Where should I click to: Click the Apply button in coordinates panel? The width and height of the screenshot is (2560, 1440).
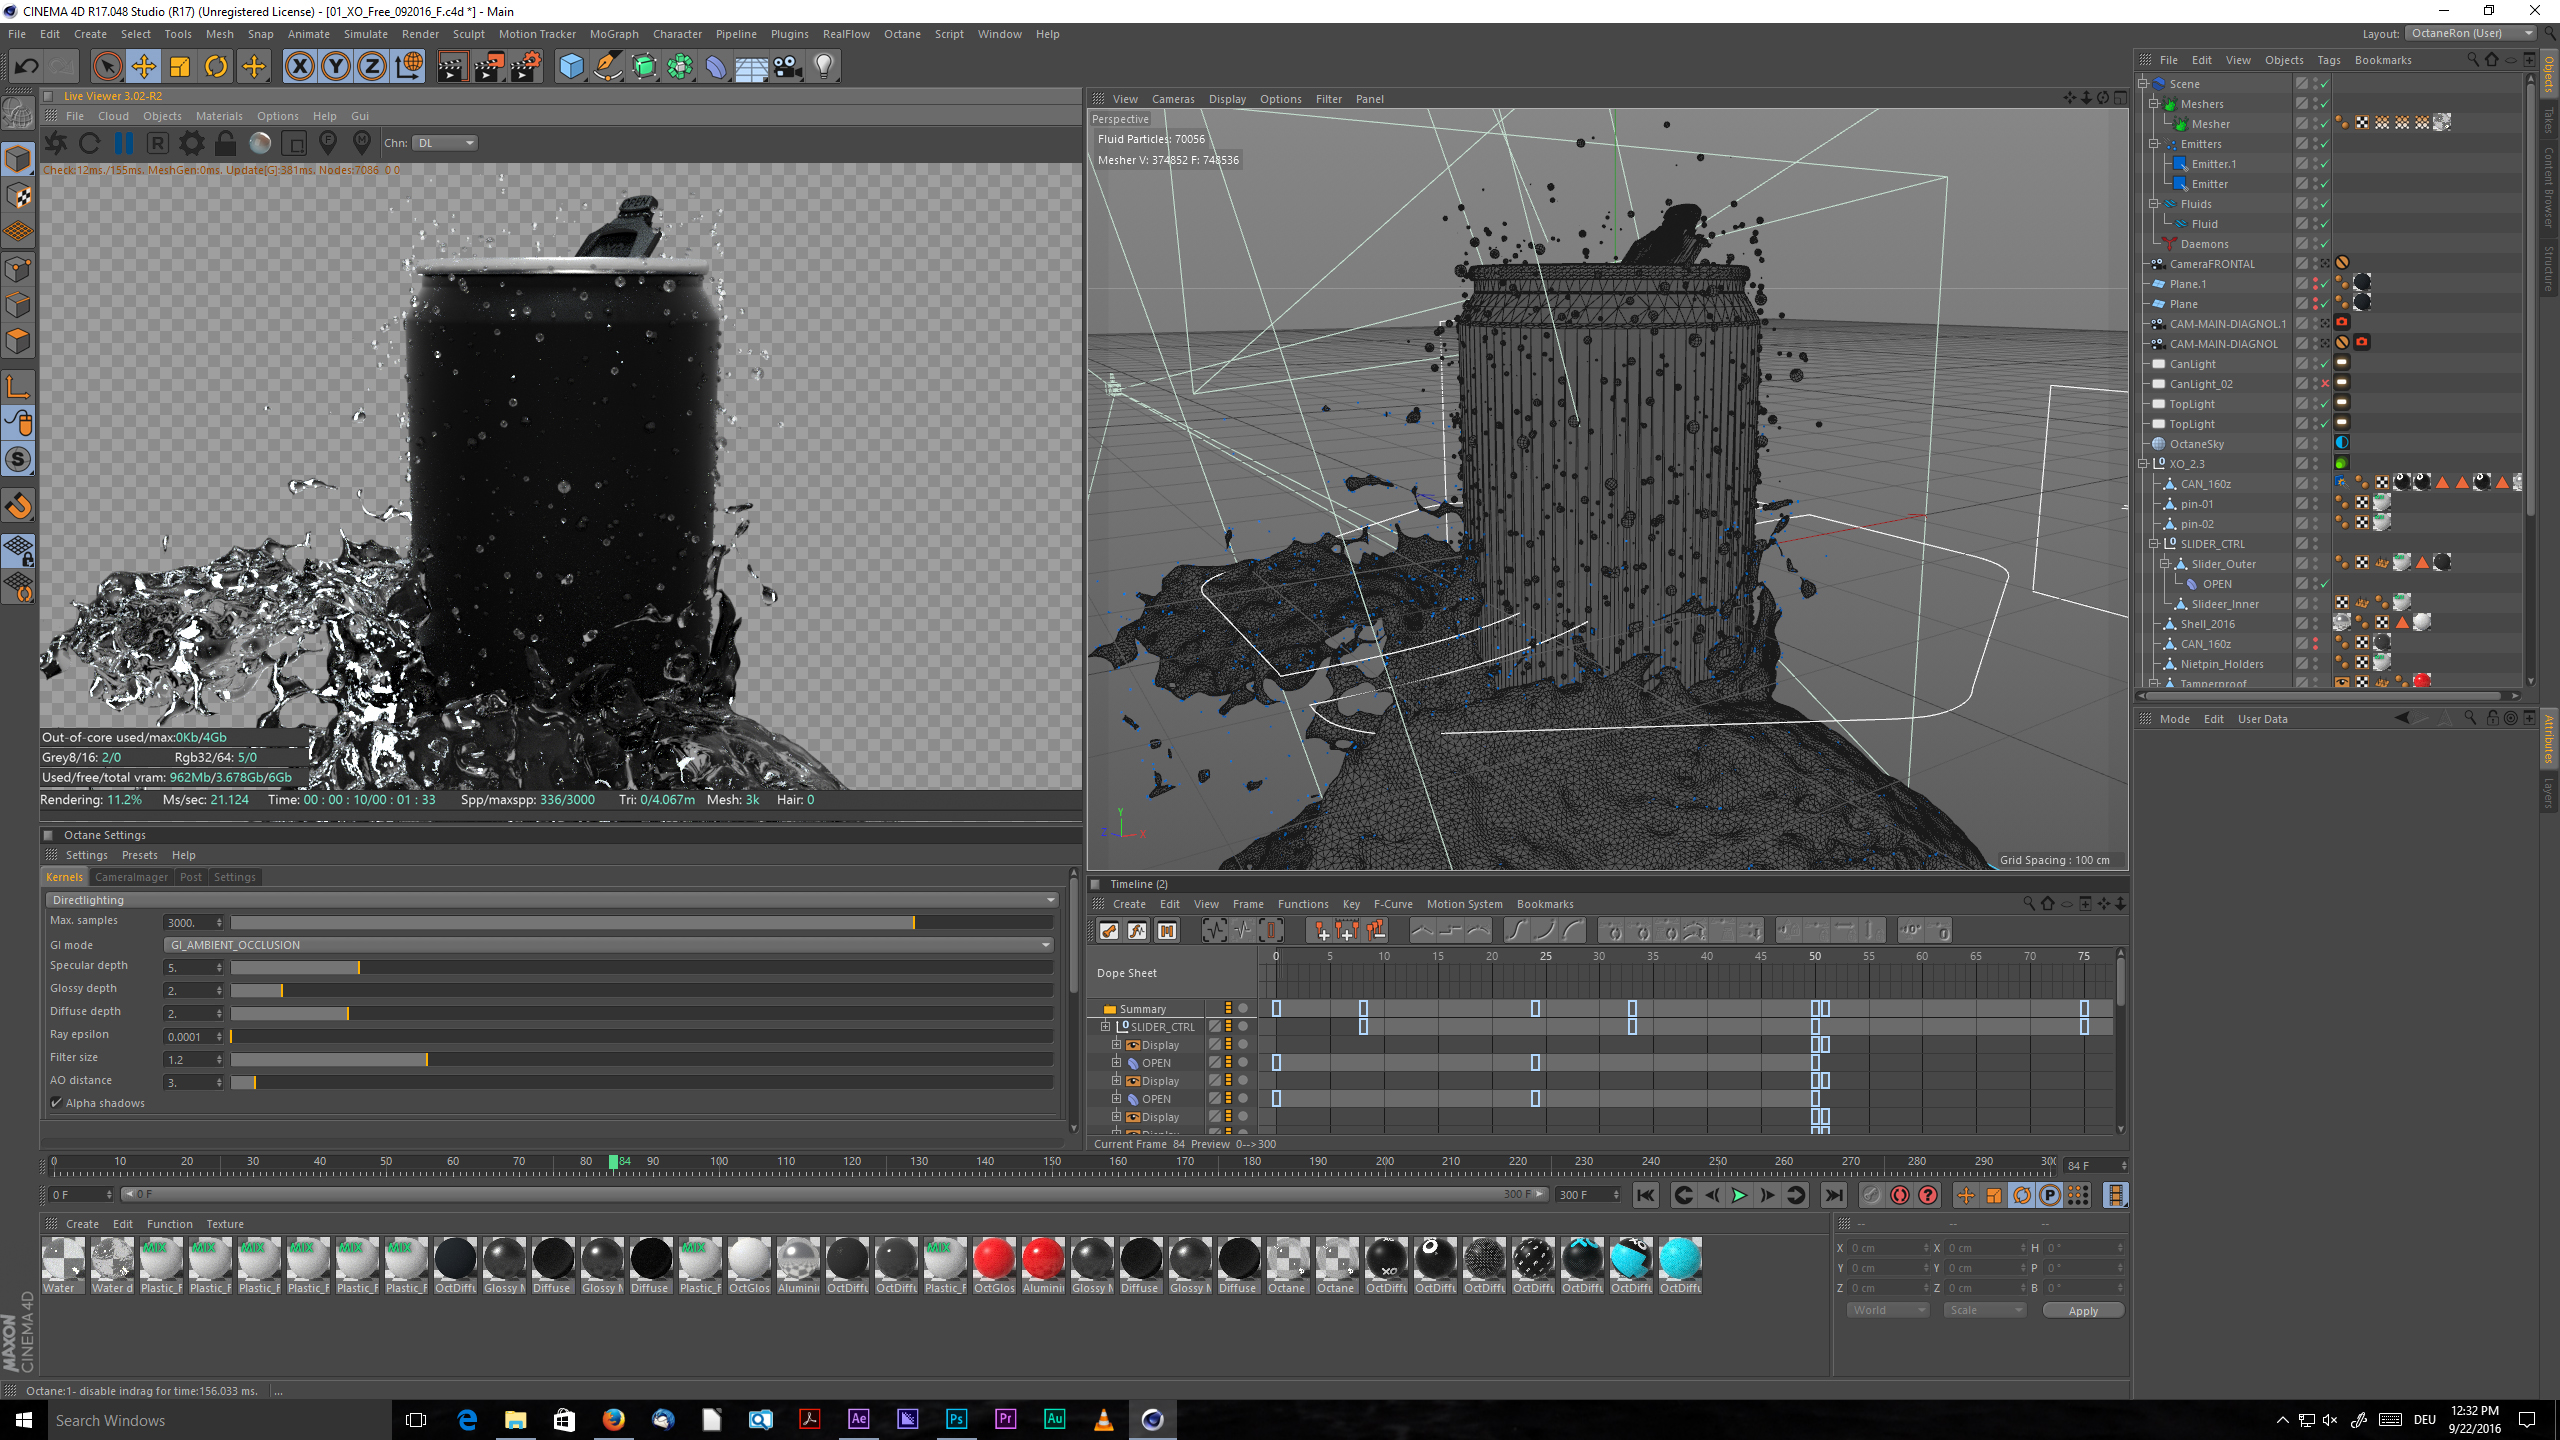(2083, 1311)
